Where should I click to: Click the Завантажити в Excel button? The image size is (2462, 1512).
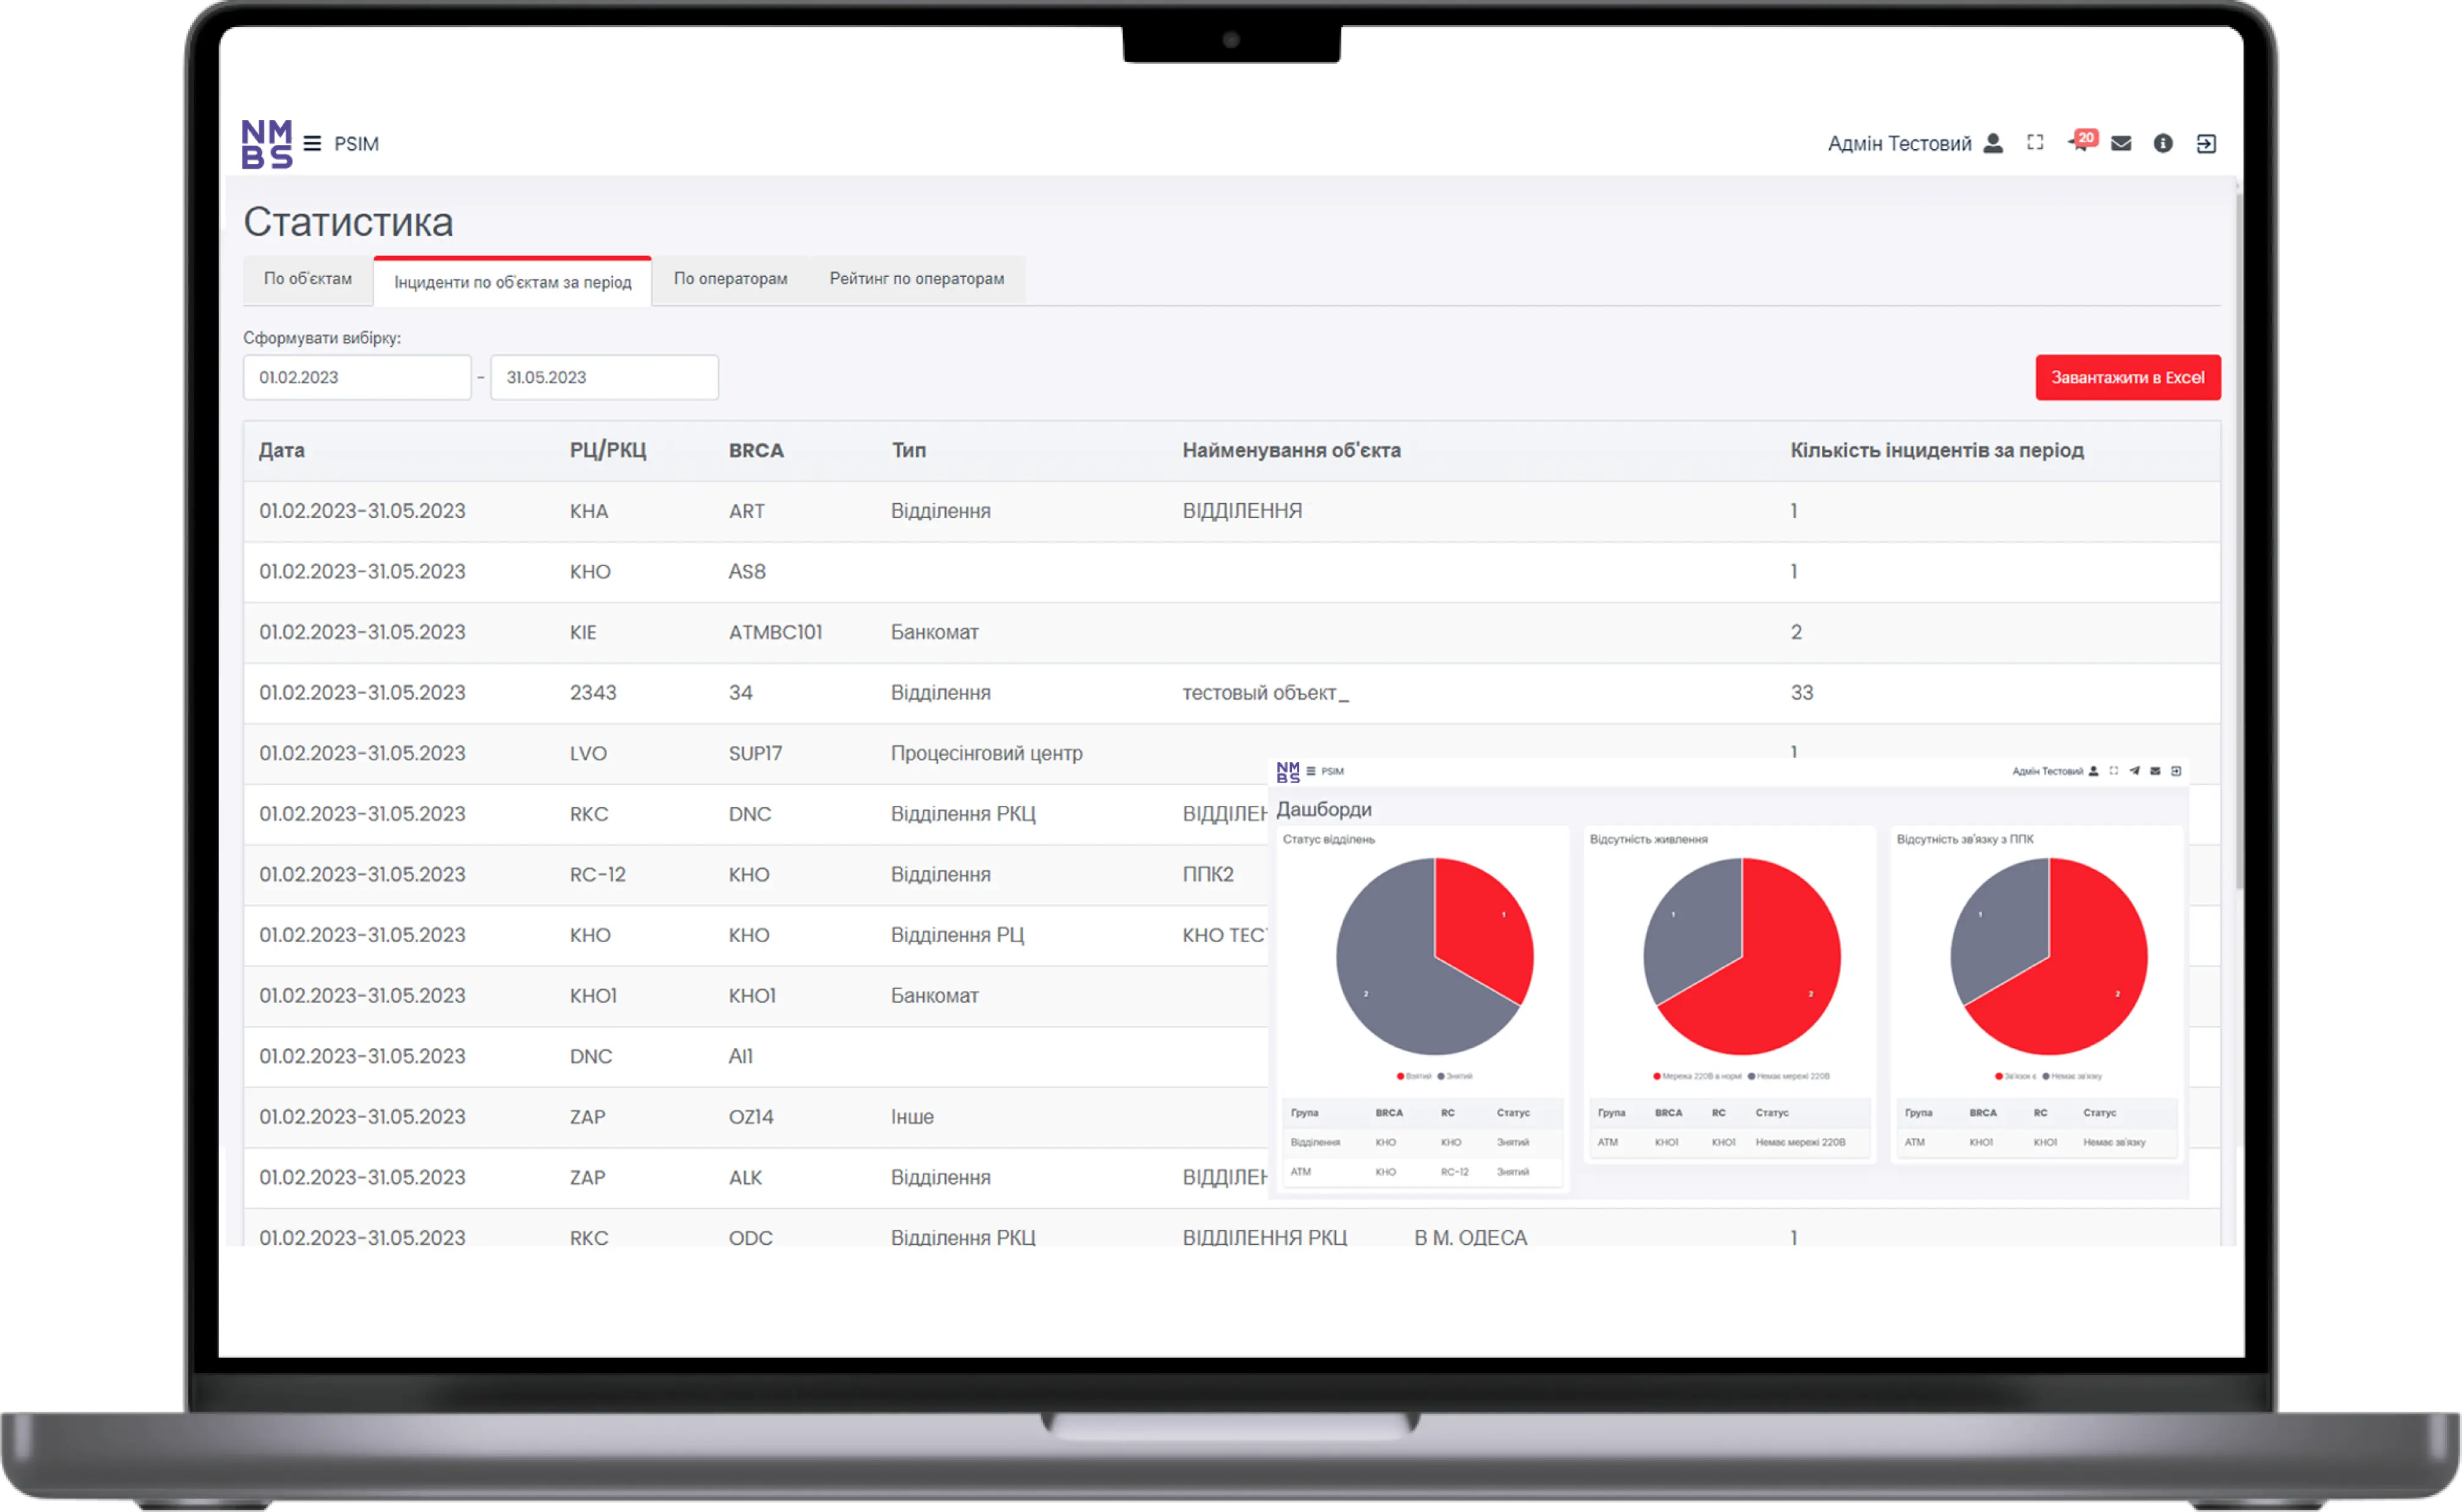tap(2127, 378)
